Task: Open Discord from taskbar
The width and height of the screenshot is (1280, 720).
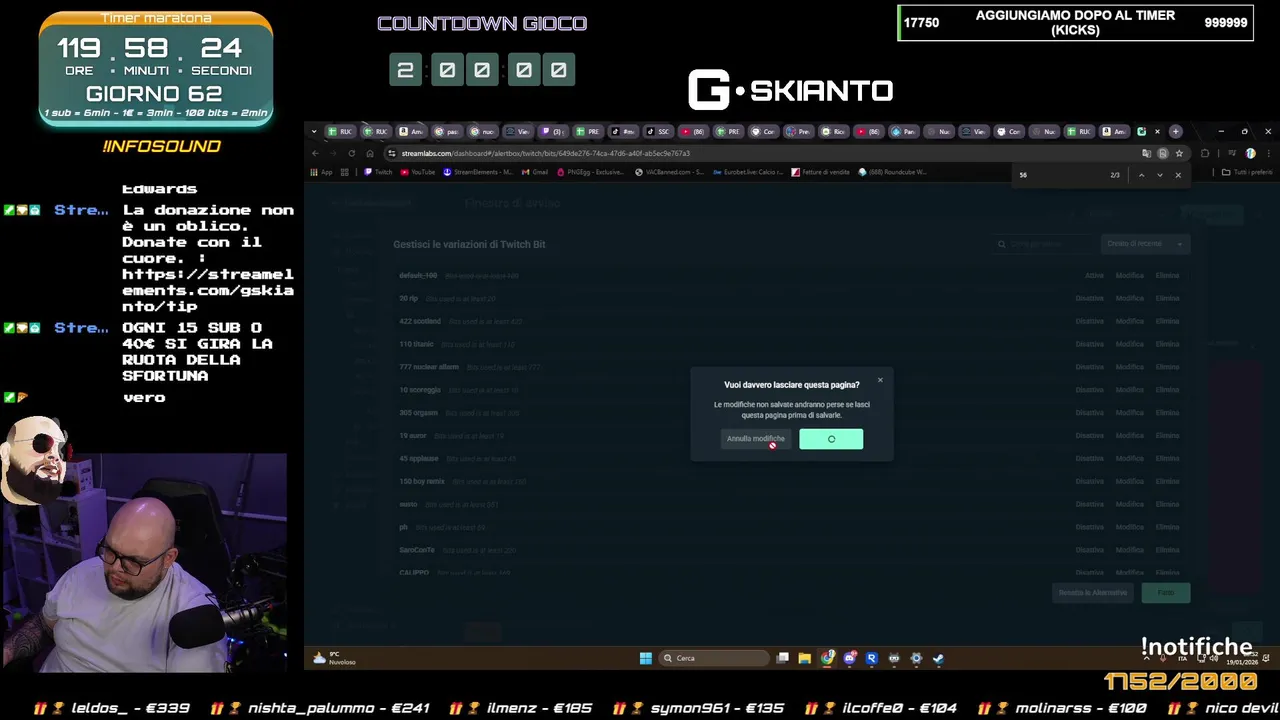Action: click(849, 658)
